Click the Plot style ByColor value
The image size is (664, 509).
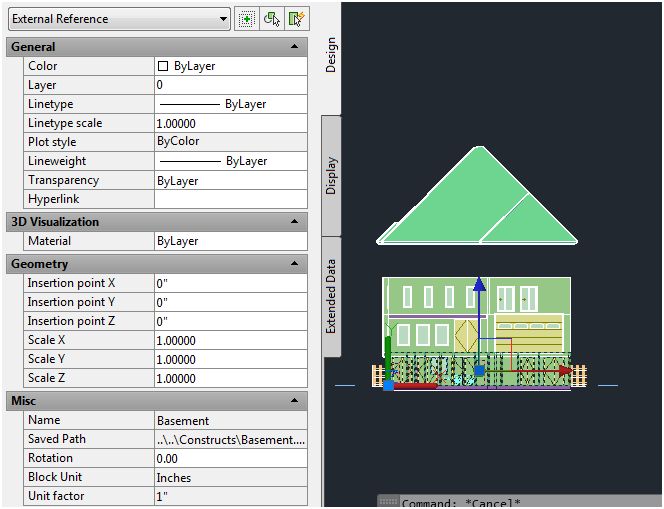[x=231, y=141]
